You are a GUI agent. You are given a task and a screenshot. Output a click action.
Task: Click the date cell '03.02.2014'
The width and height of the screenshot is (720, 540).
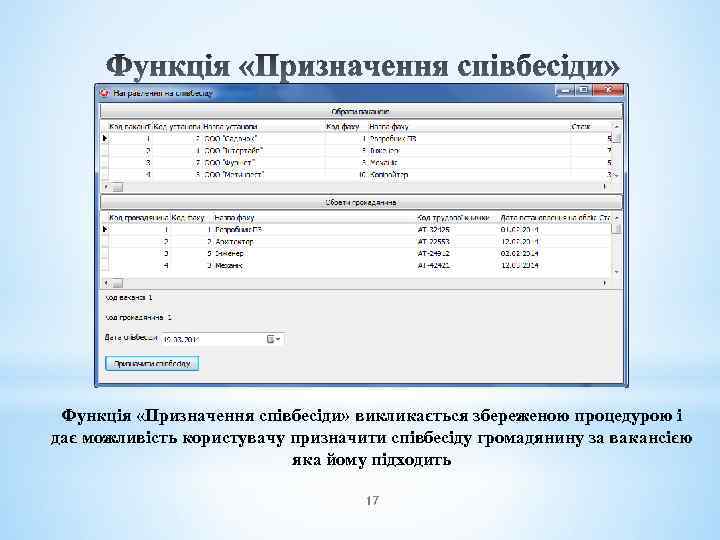(519, 253)
